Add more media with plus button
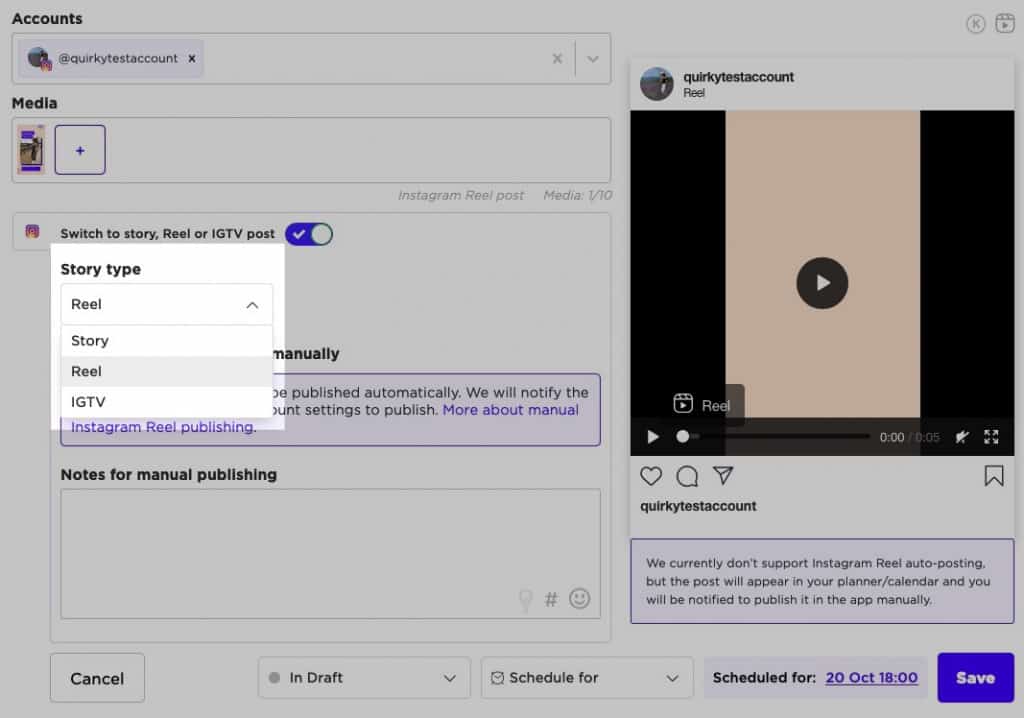Image resolution: width=1024 pixels, height=718 pixels. click(x=80, y=150)
